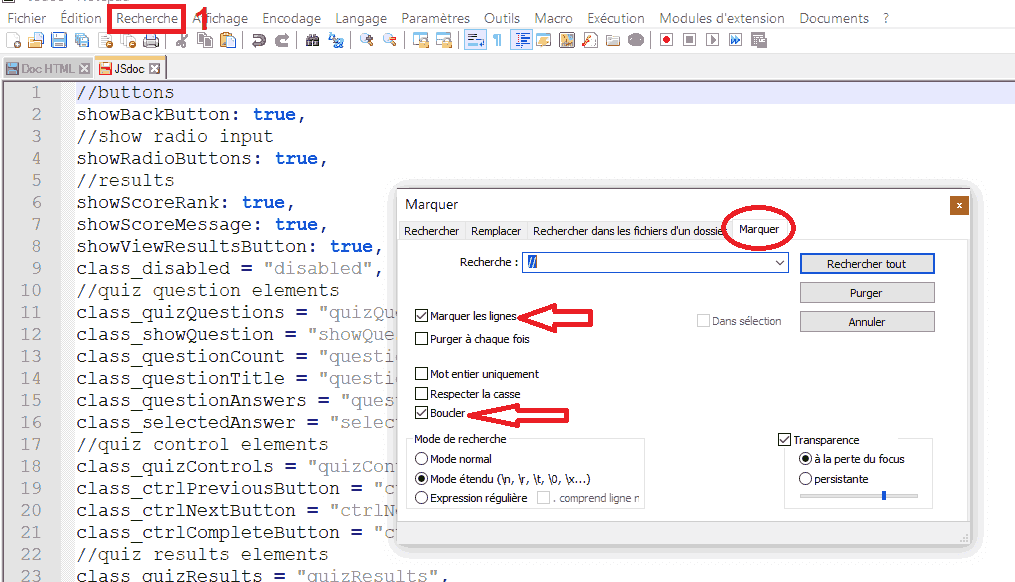The width and height of the screenshot is (1015, 582).
Task: Toggle the Word wrap toolbar icon
Action: 475,41
